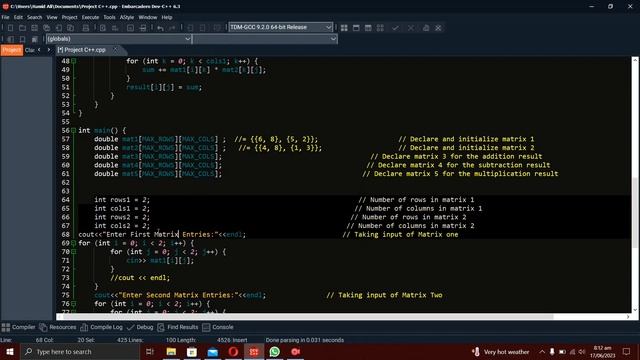640x360 pixels.
Task: Click the Goto line toolbar icon
Action: 143,28
